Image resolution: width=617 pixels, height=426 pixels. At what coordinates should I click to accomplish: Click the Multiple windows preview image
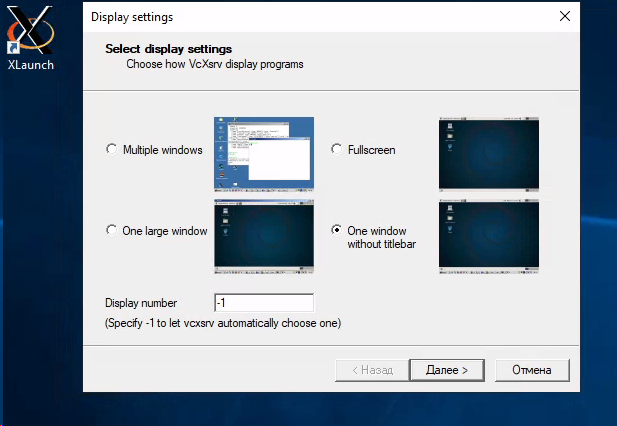point(263,154)
